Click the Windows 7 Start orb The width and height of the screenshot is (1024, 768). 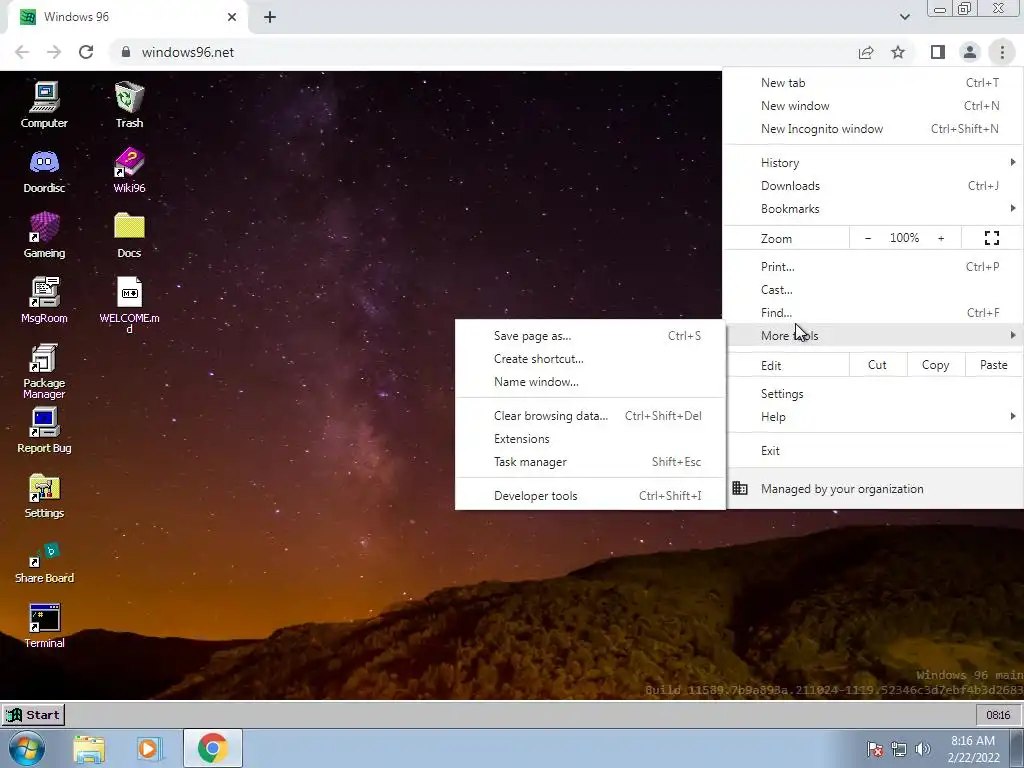click(26, 748)
